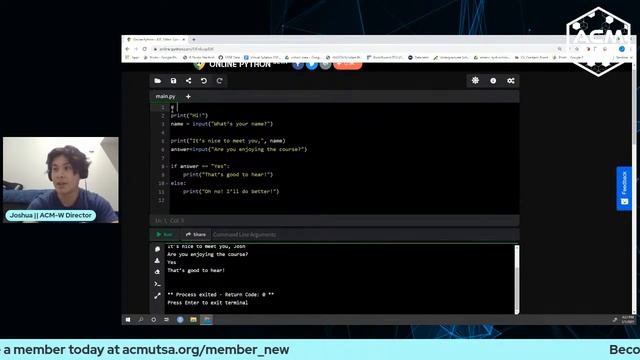Screen dimensions: 640x360
Task: Open the terminal prompt icon in sidebar
Action: pyautogui.click(x=158, y=284)
